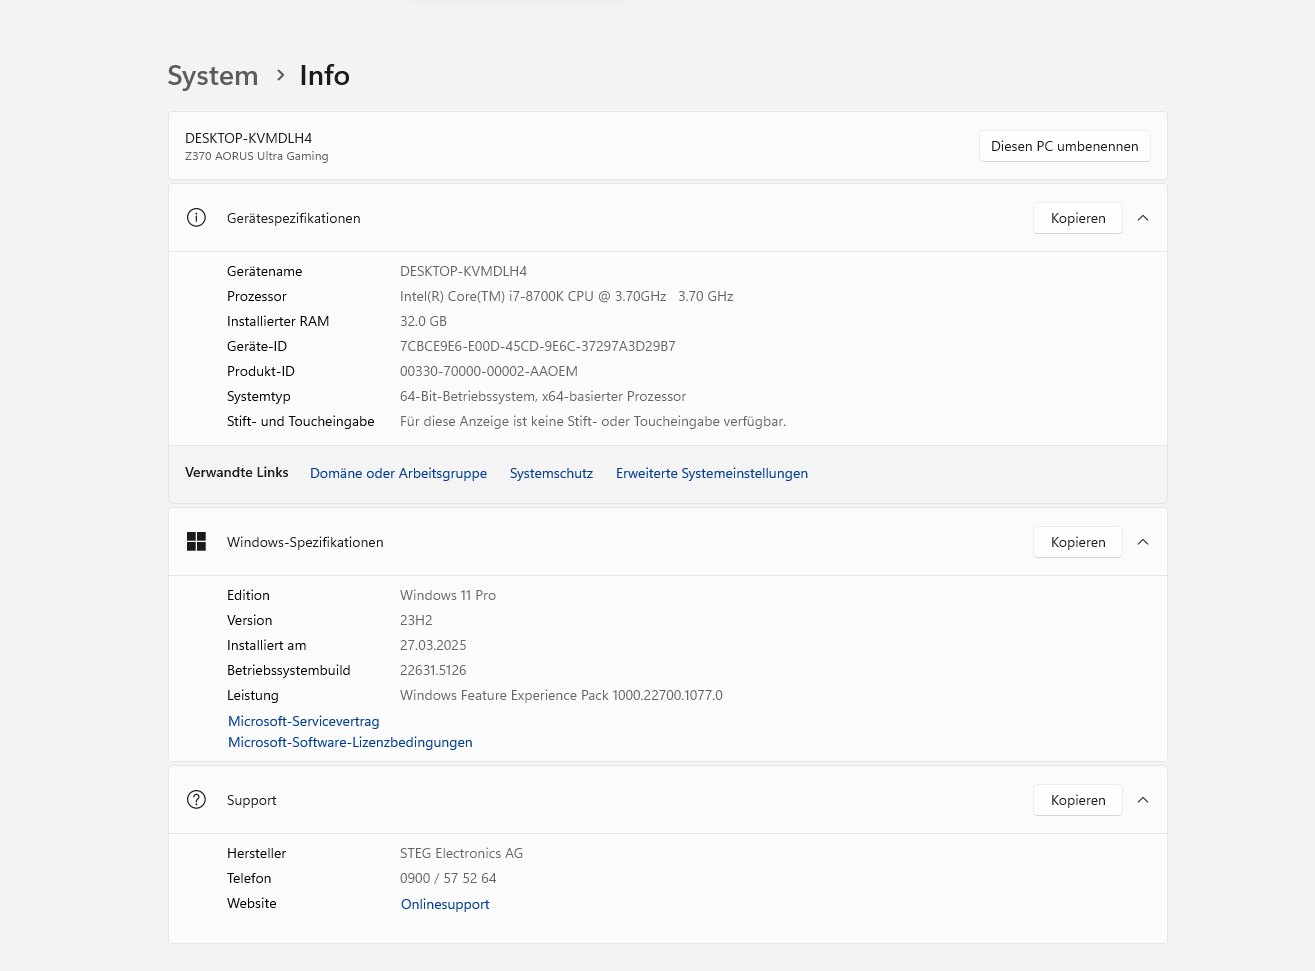Click the Edition label
Viewport: 1315px width, 971px height.
coord(248,595)
